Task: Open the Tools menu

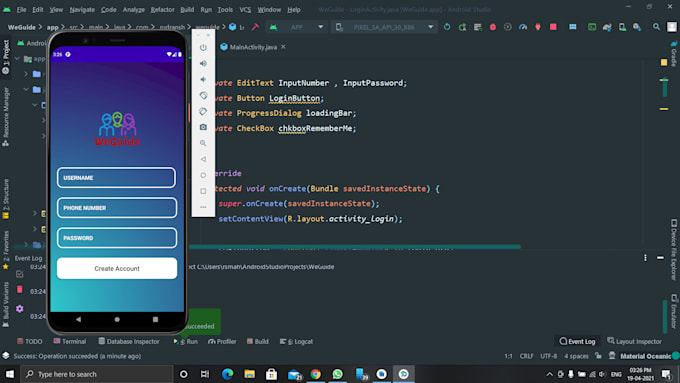Action: pyautogui.click(x=225, y=10)
